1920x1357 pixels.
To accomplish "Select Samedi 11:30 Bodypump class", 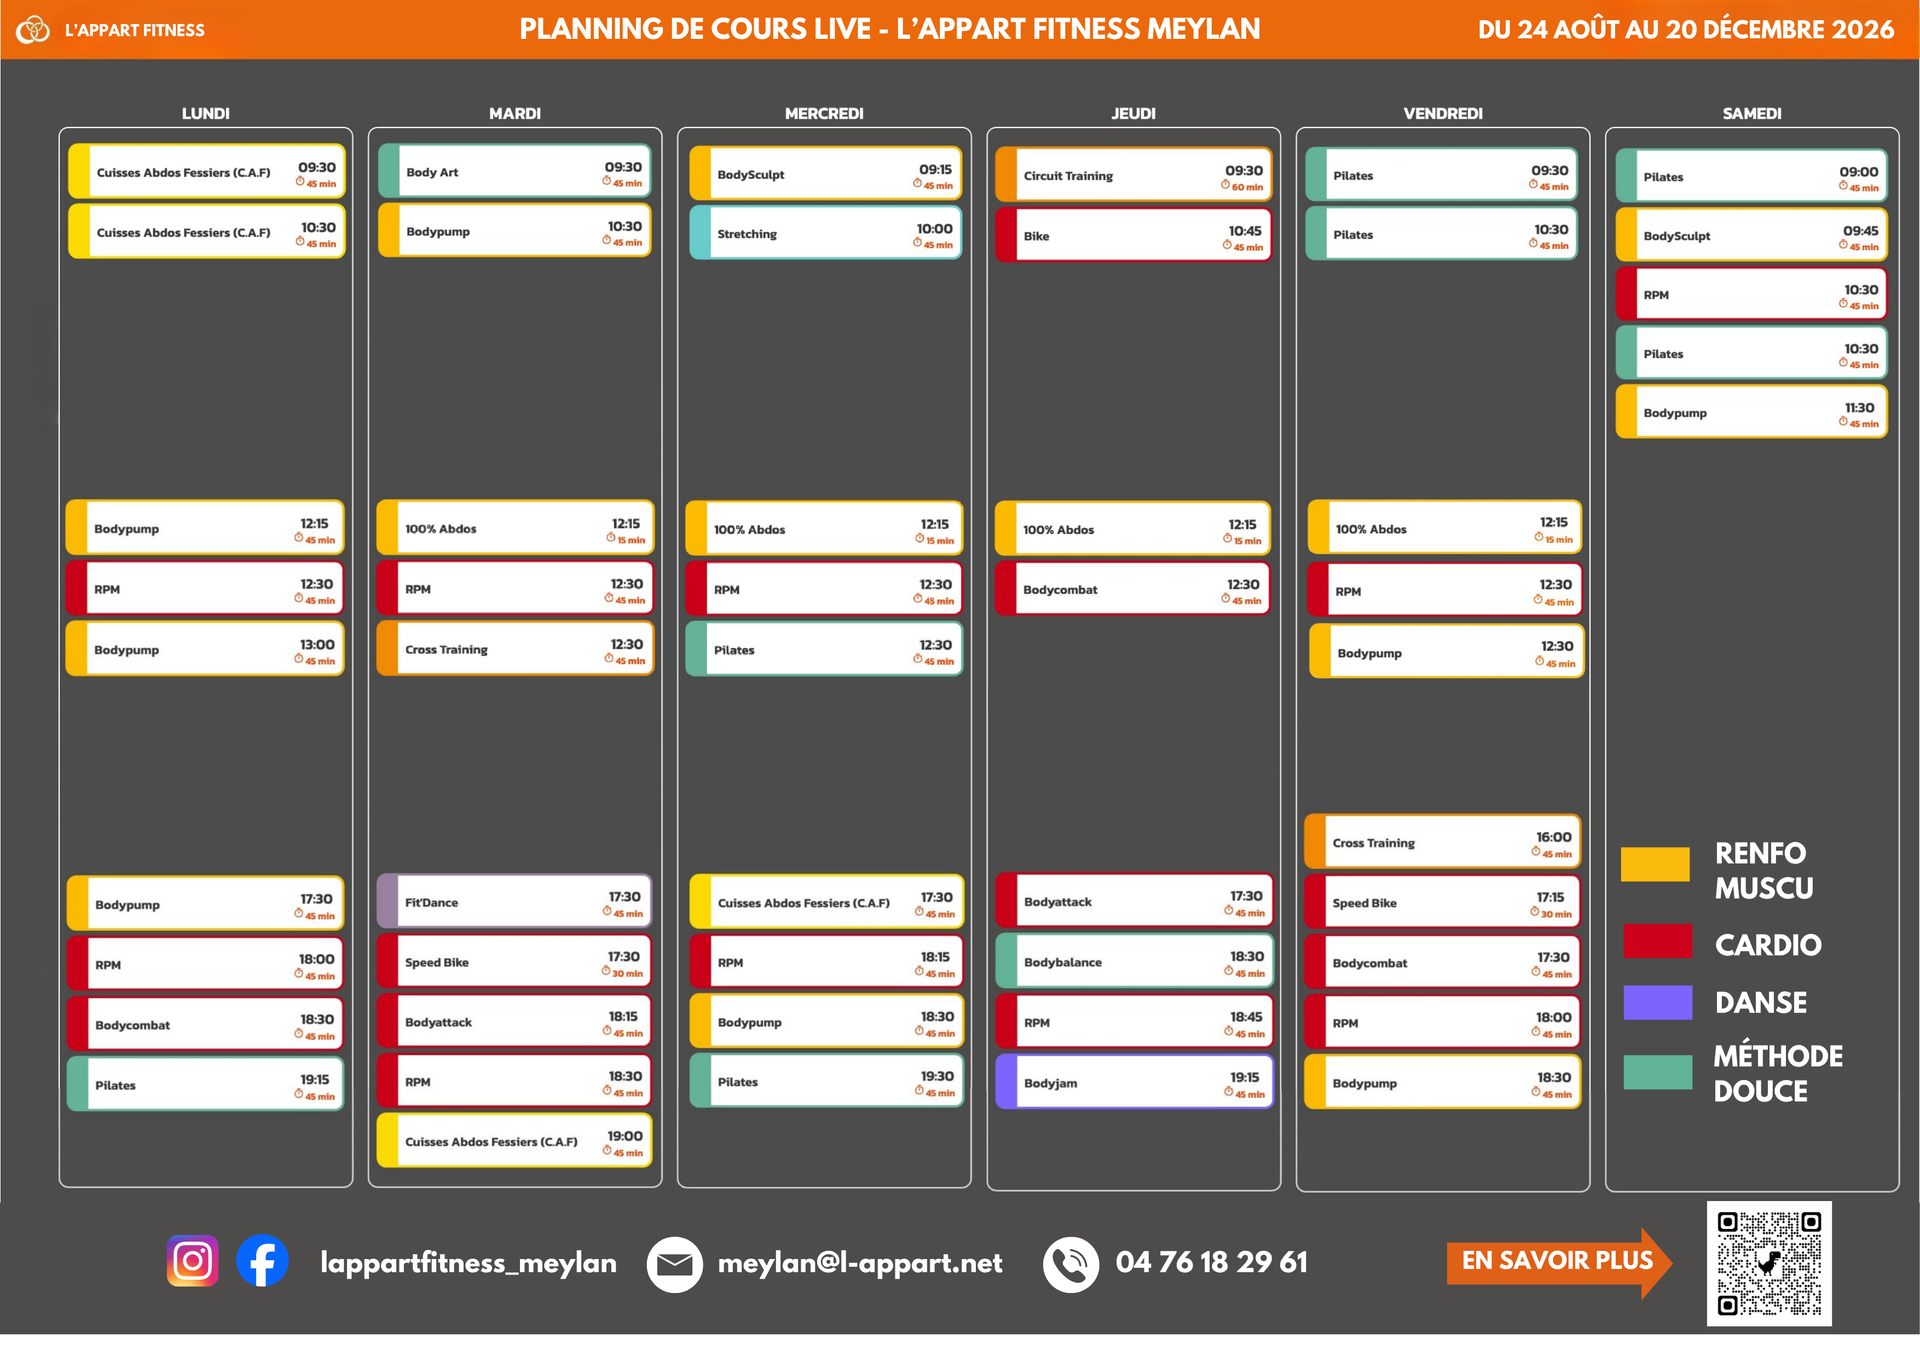I will coord(1752,412).
